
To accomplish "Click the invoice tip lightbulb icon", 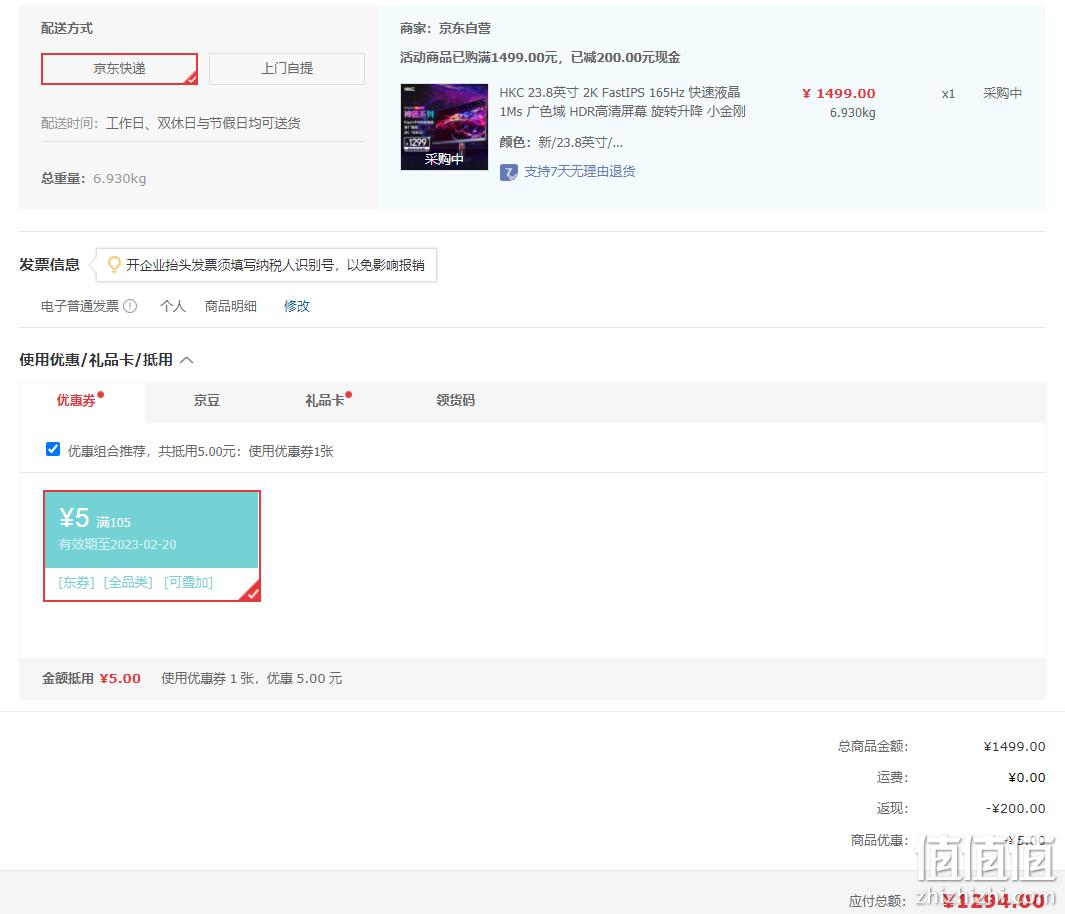I will pos(114,264).
